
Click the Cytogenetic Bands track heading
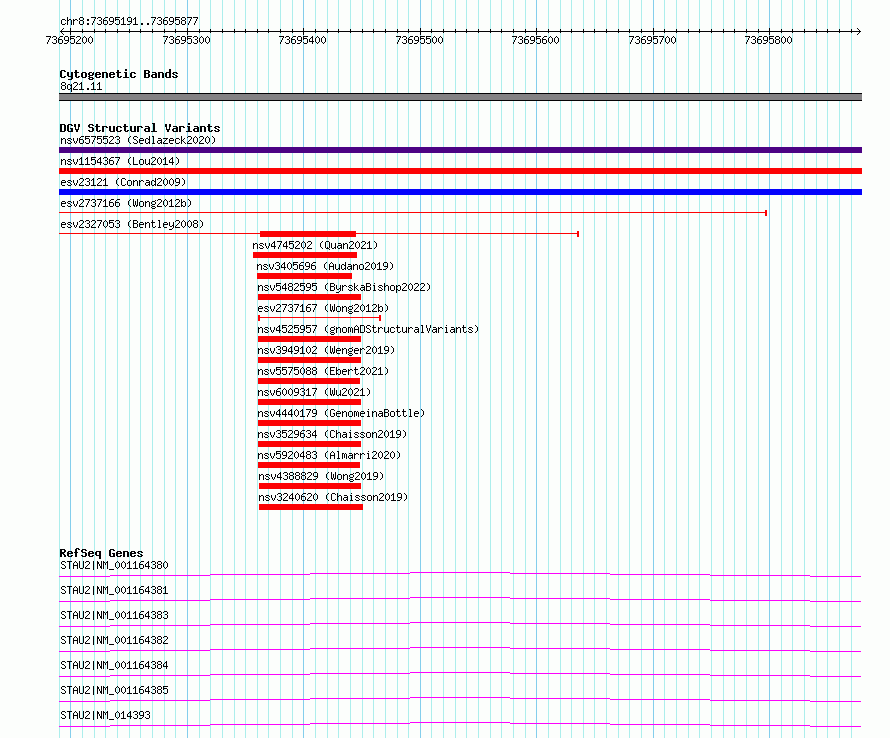click(x=119, y=74)
